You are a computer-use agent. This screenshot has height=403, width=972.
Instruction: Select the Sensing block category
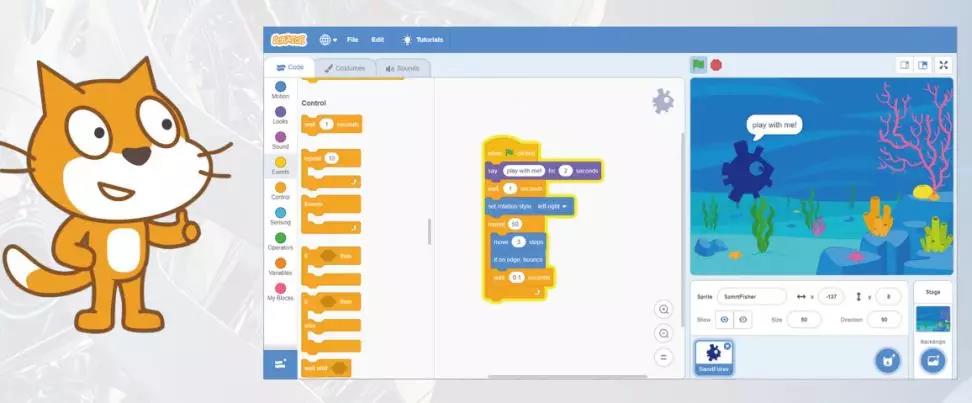[x=280, y=216]
